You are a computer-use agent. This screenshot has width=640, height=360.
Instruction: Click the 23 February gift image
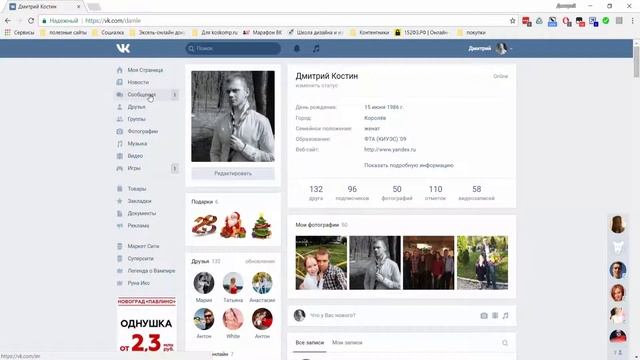tap(204, 225)
